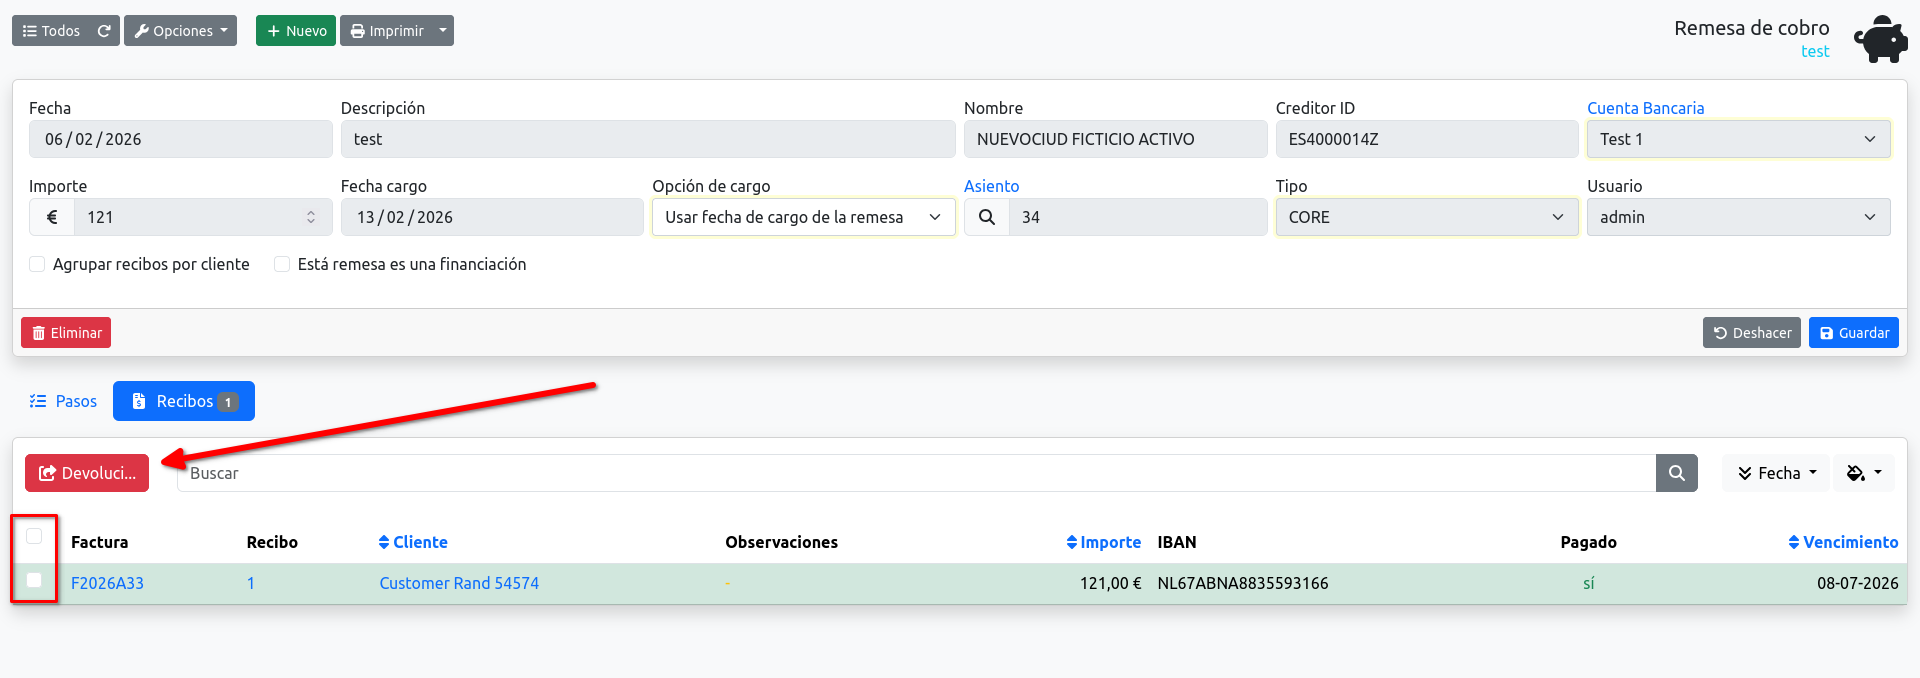Open the fill color legend dropdown
Viewport: 1920px width, 678px height.
(1864, 473)
